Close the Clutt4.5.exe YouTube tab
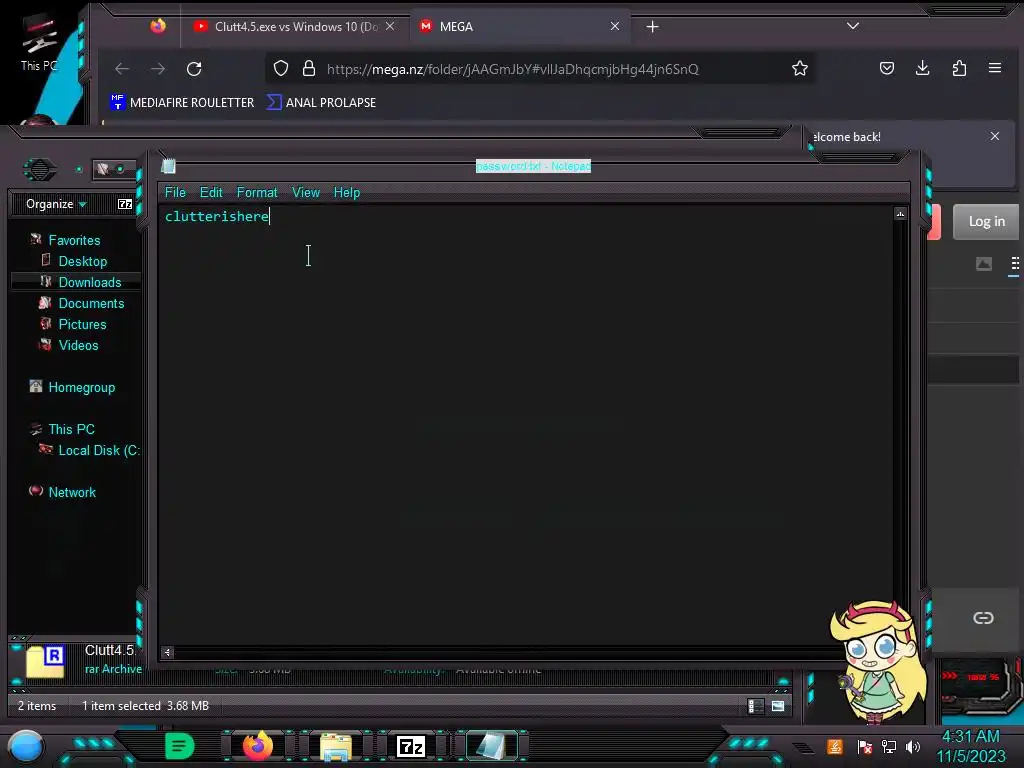This screenshot has width=1024, height=768. [x=390, y=26]
